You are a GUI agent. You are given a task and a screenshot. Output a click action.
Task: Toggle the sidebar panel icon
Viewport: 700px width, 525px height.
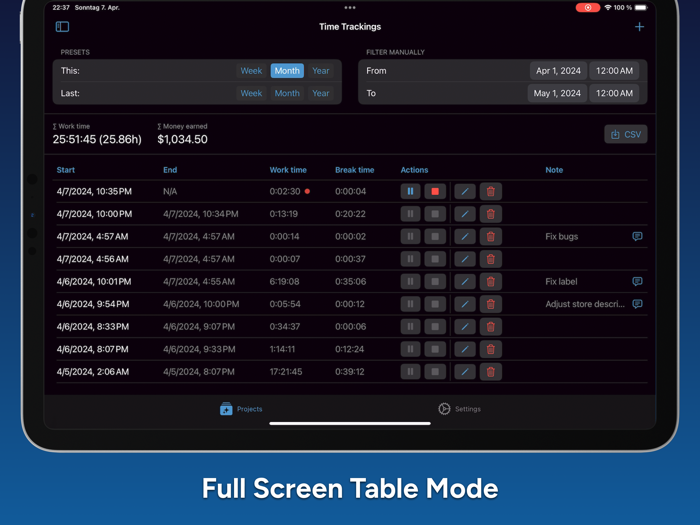coord(62,27)
